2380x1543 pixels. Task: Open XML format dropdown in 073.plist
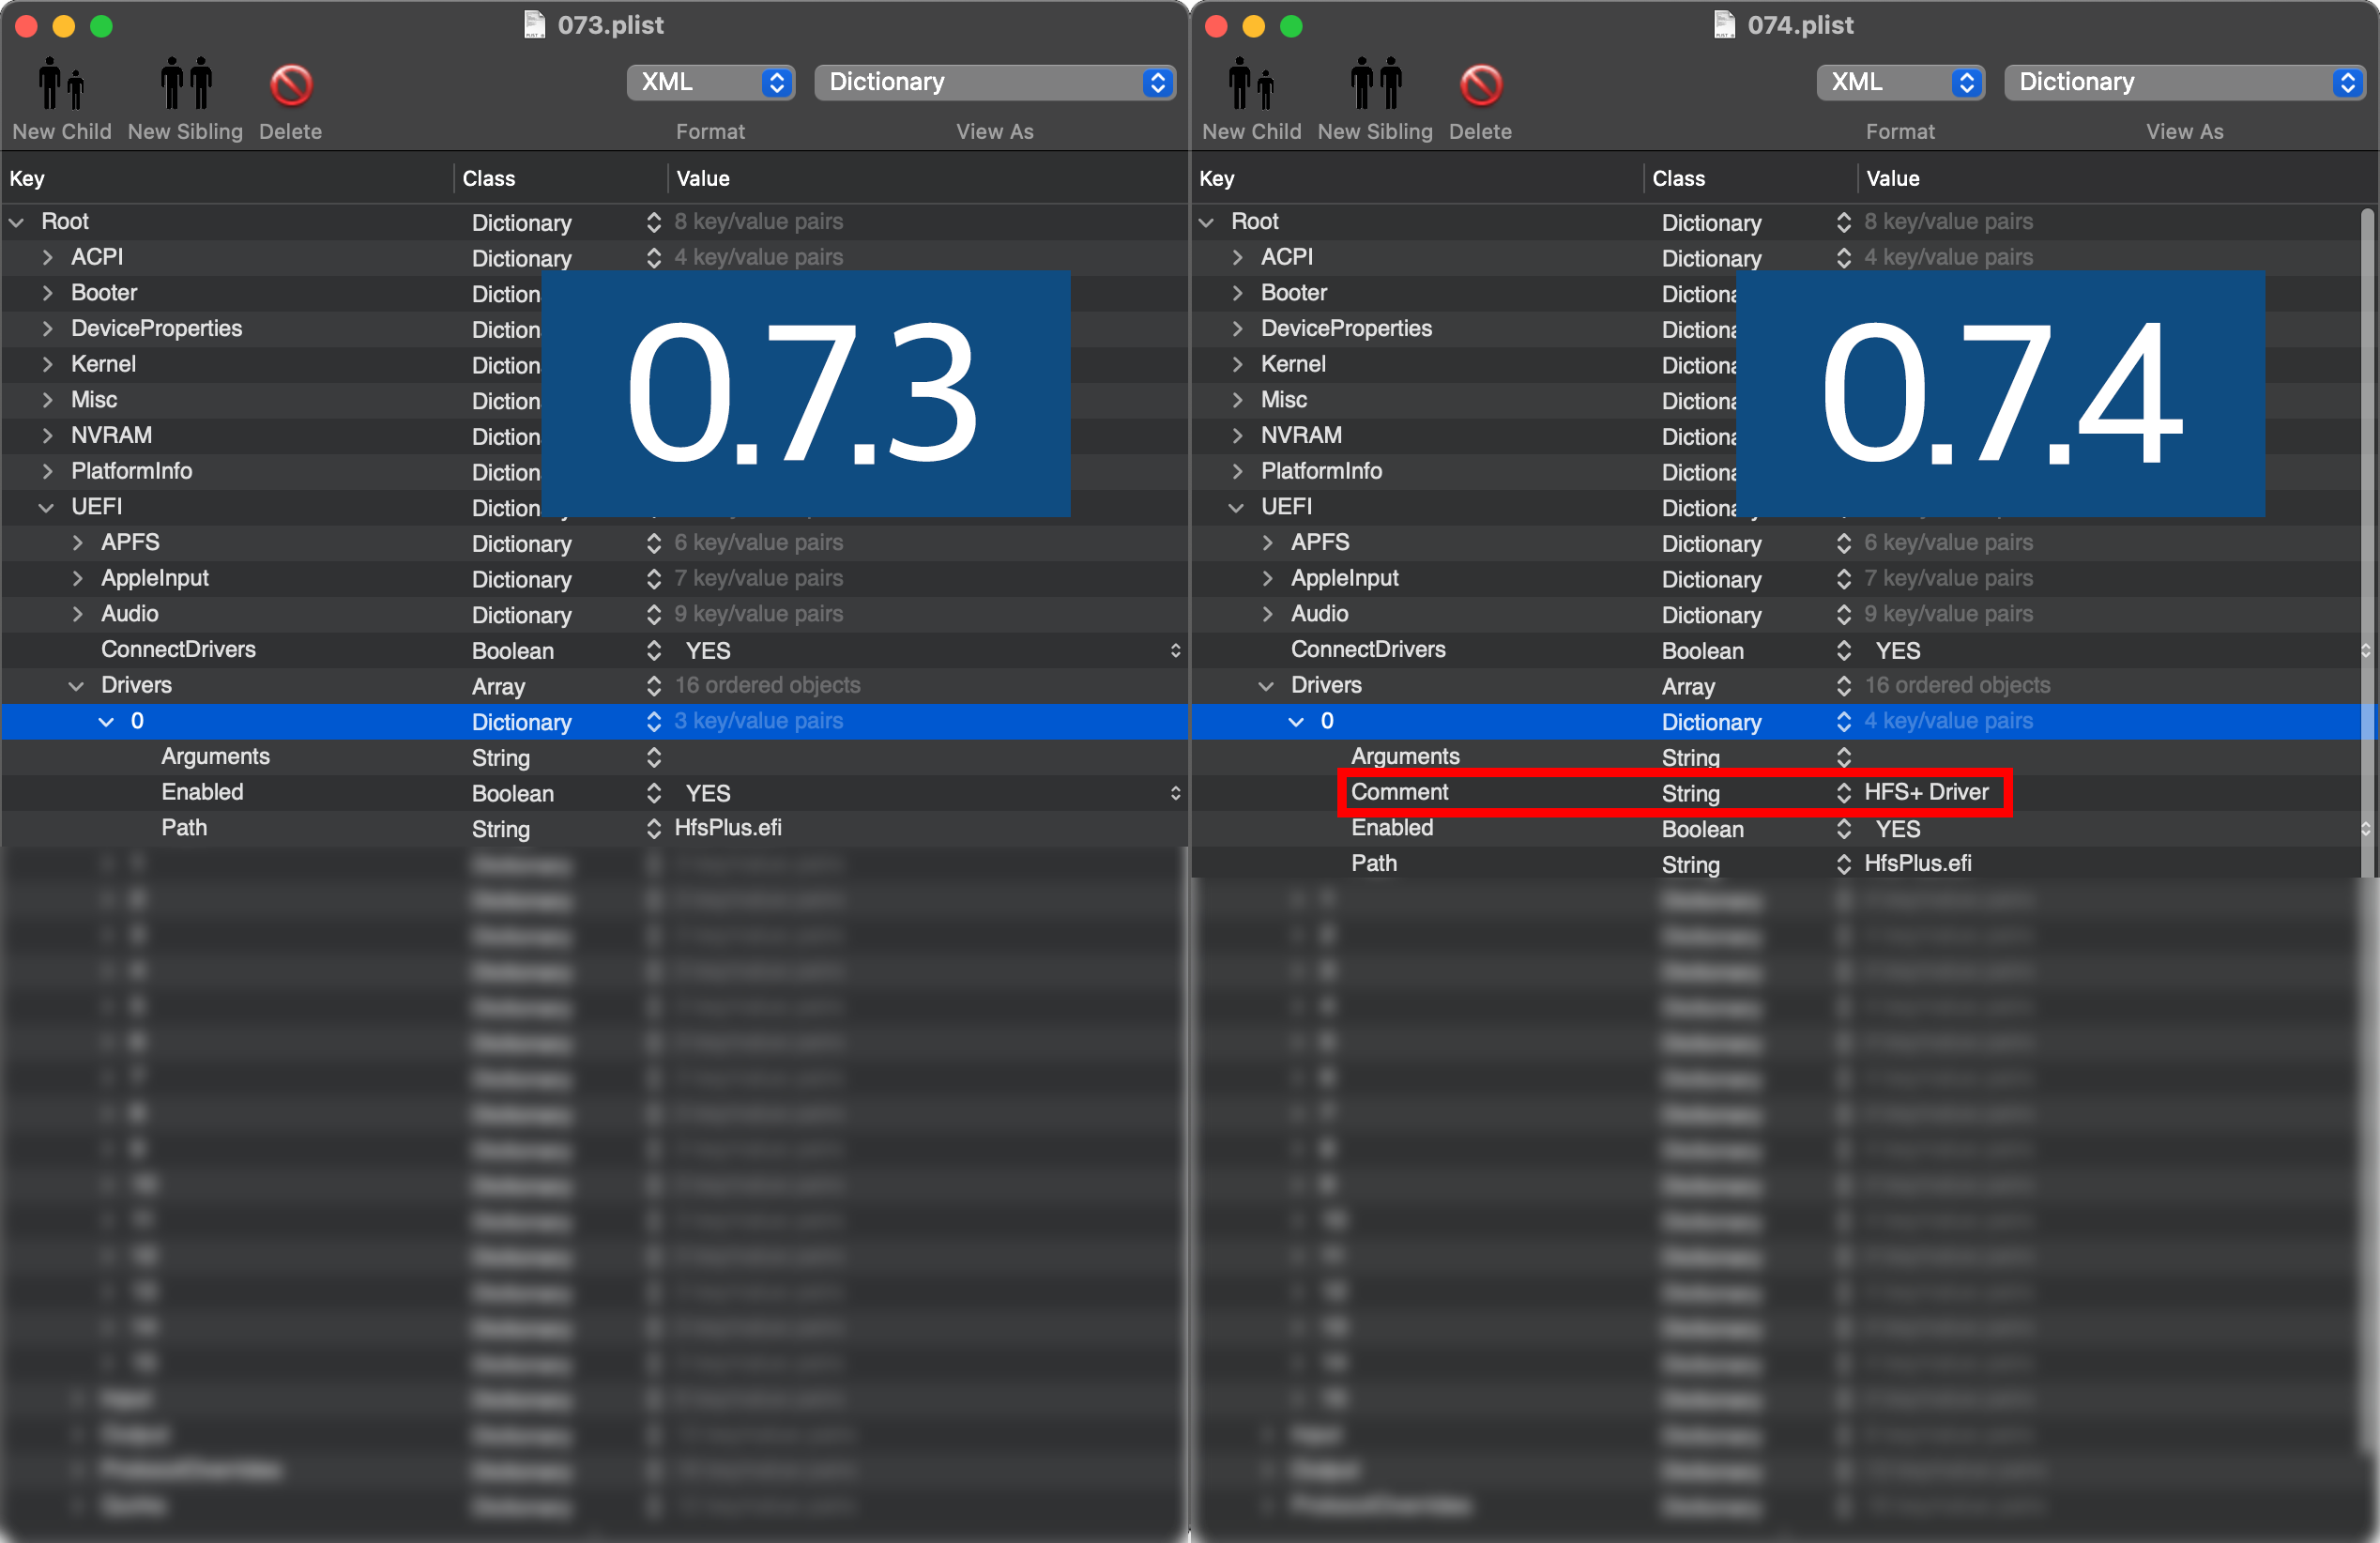coord(710,82)
